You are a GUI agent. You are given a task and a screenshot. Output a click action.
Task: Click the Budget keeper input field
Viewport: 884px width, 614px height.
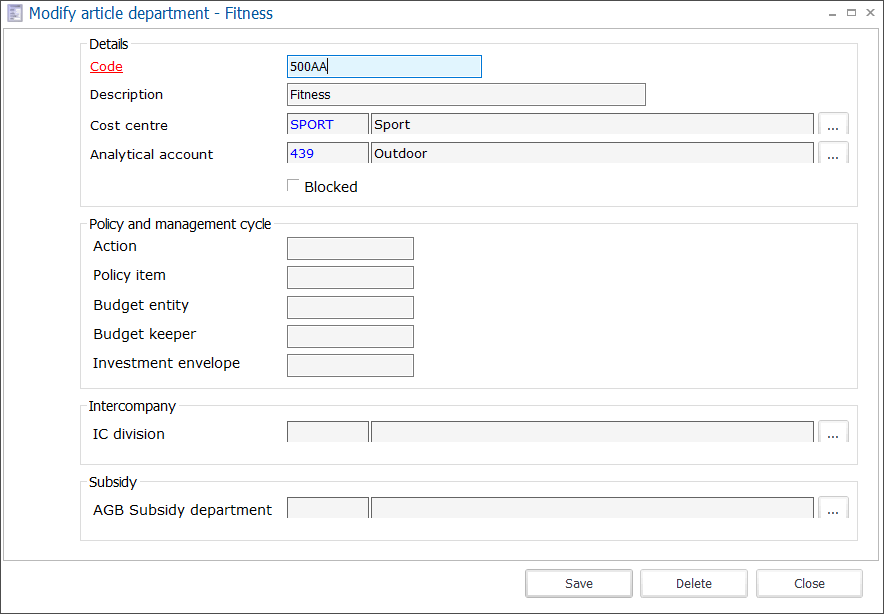349,336
